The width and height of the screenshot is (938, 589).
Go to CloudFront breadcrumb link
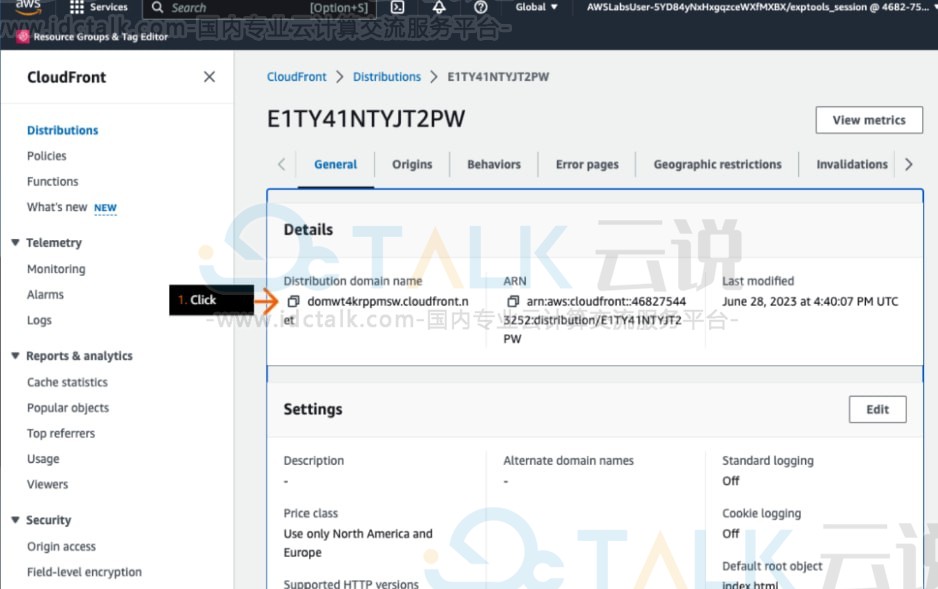click(x=297, y=77)
